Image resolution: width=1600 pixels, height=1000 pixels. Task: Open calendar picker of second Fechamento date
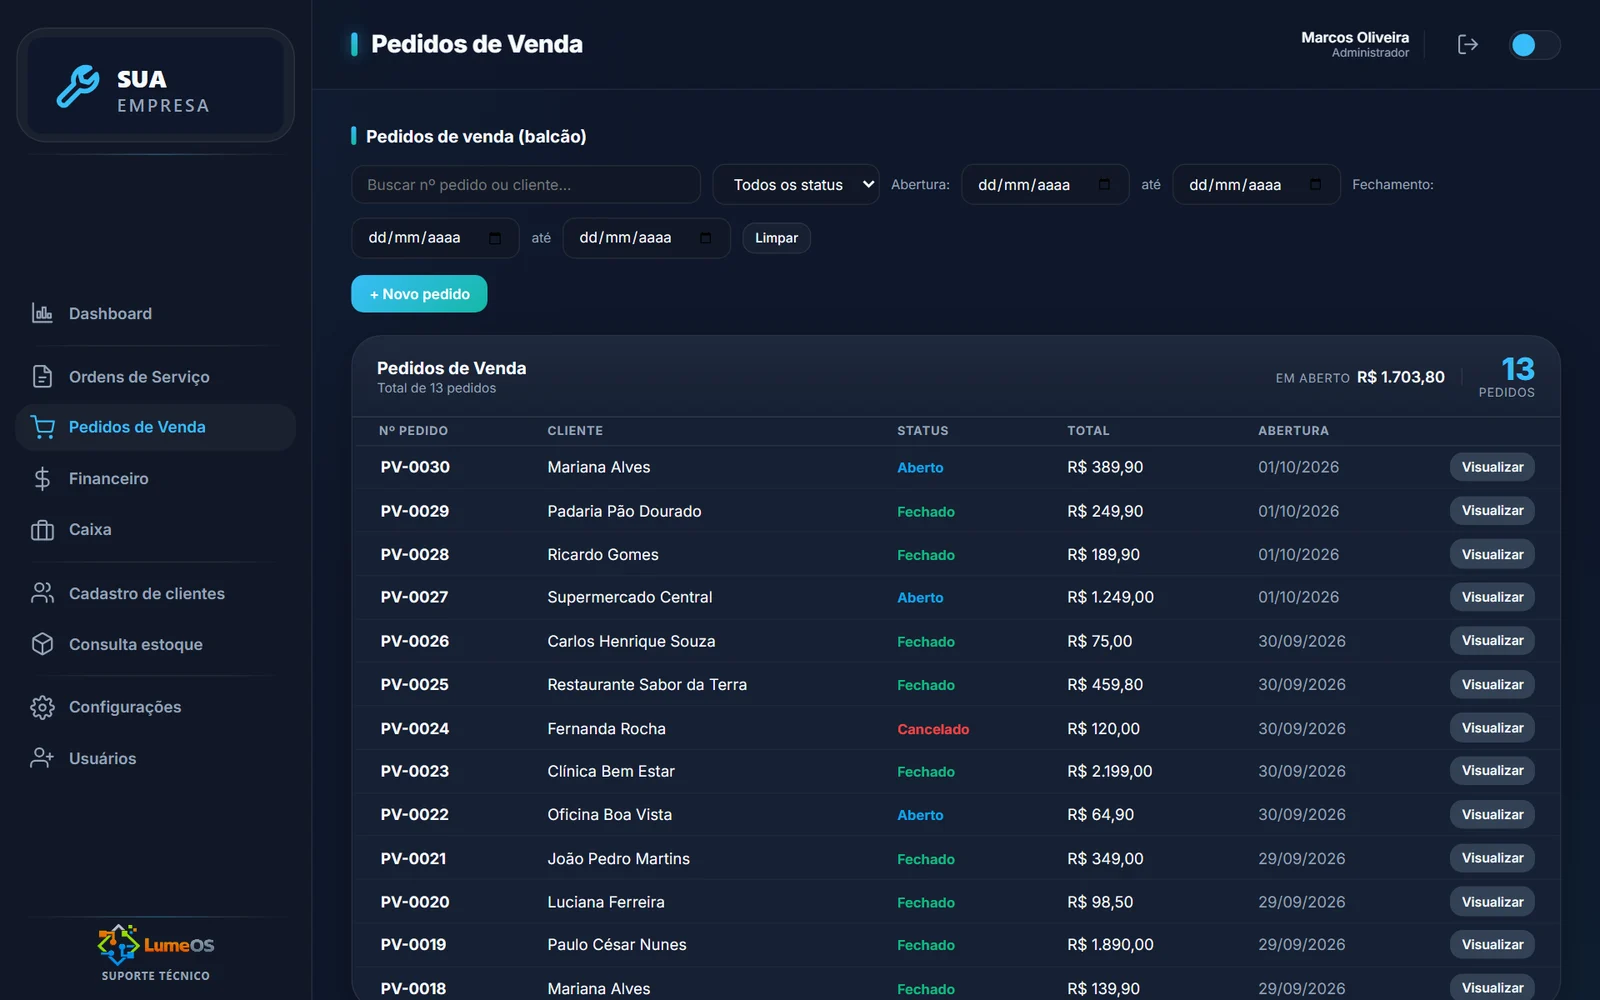click(705, 238)
